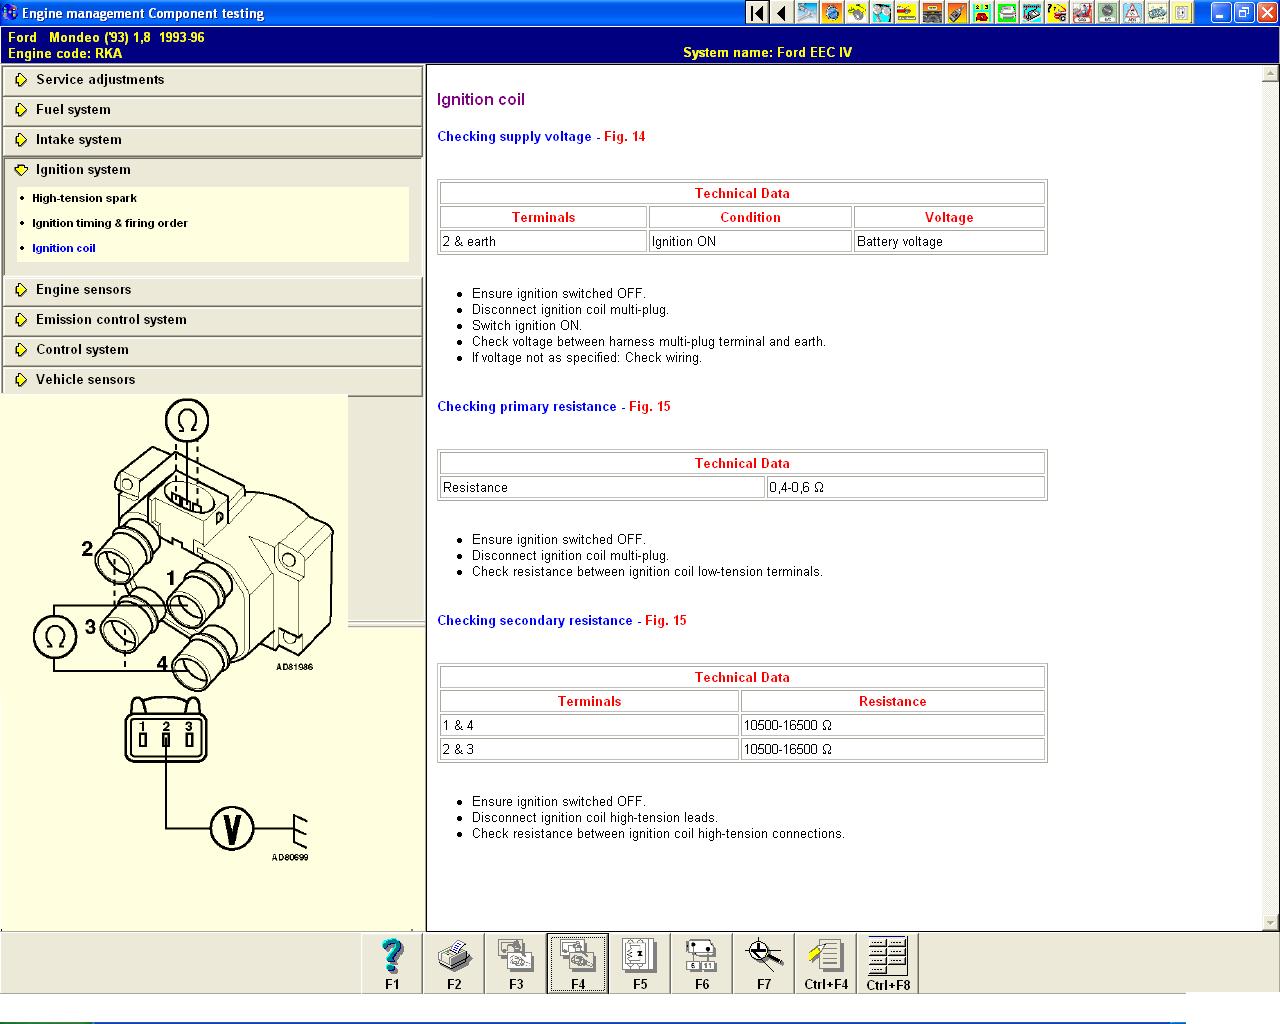Open the Ctrl+F4 notes editor icon
This screenshot has height=1024, width=1280.
click(826, 963)
